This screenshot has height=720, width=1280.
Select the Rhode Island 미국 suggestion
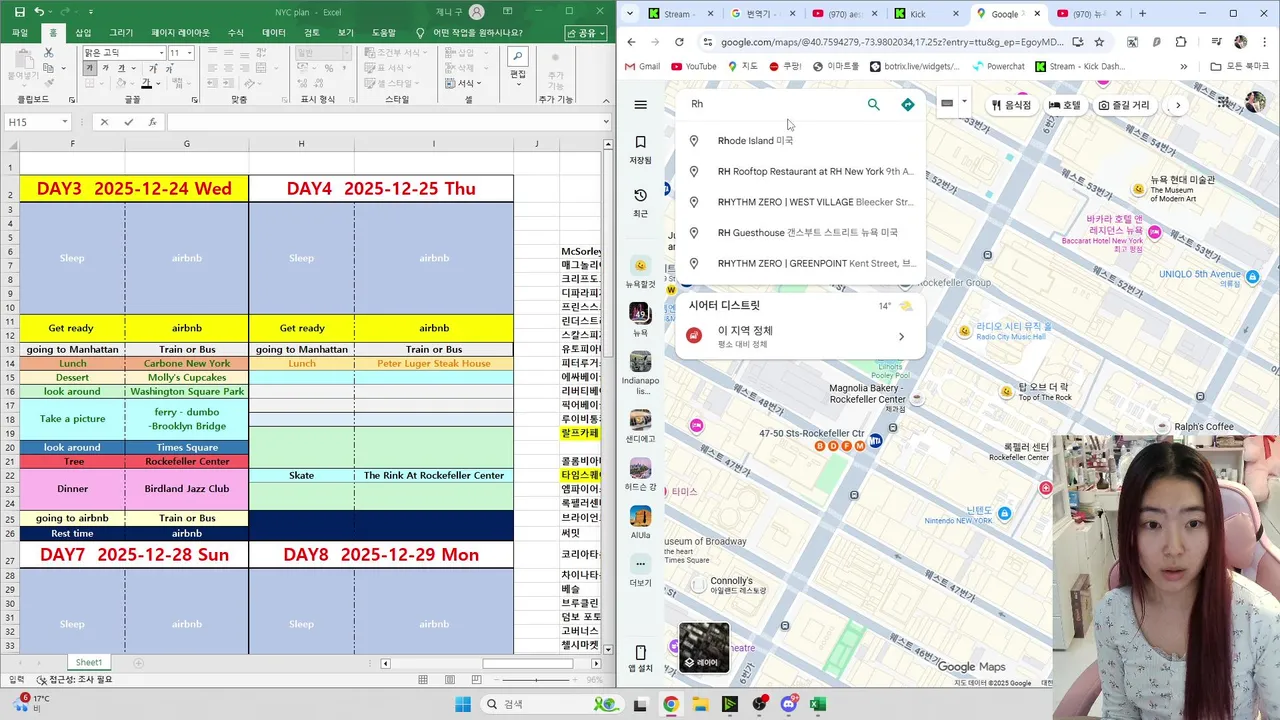tap(801, 141)
